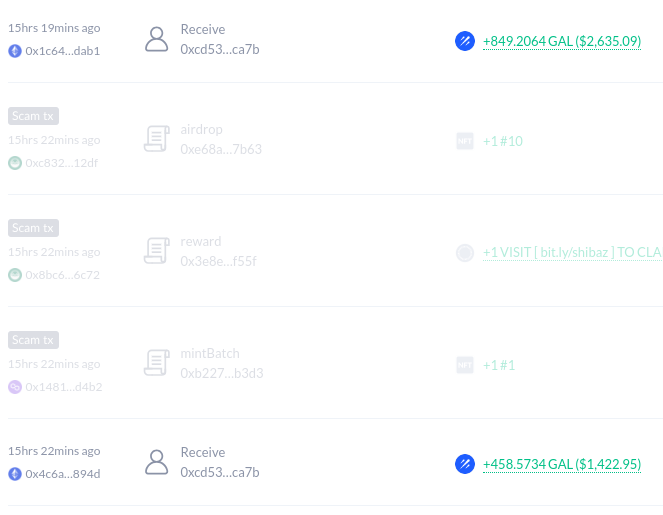Screen dimensions: 663x515
Task: Click the NFT badge icon beside +1 #10
Action: (465, 141)
